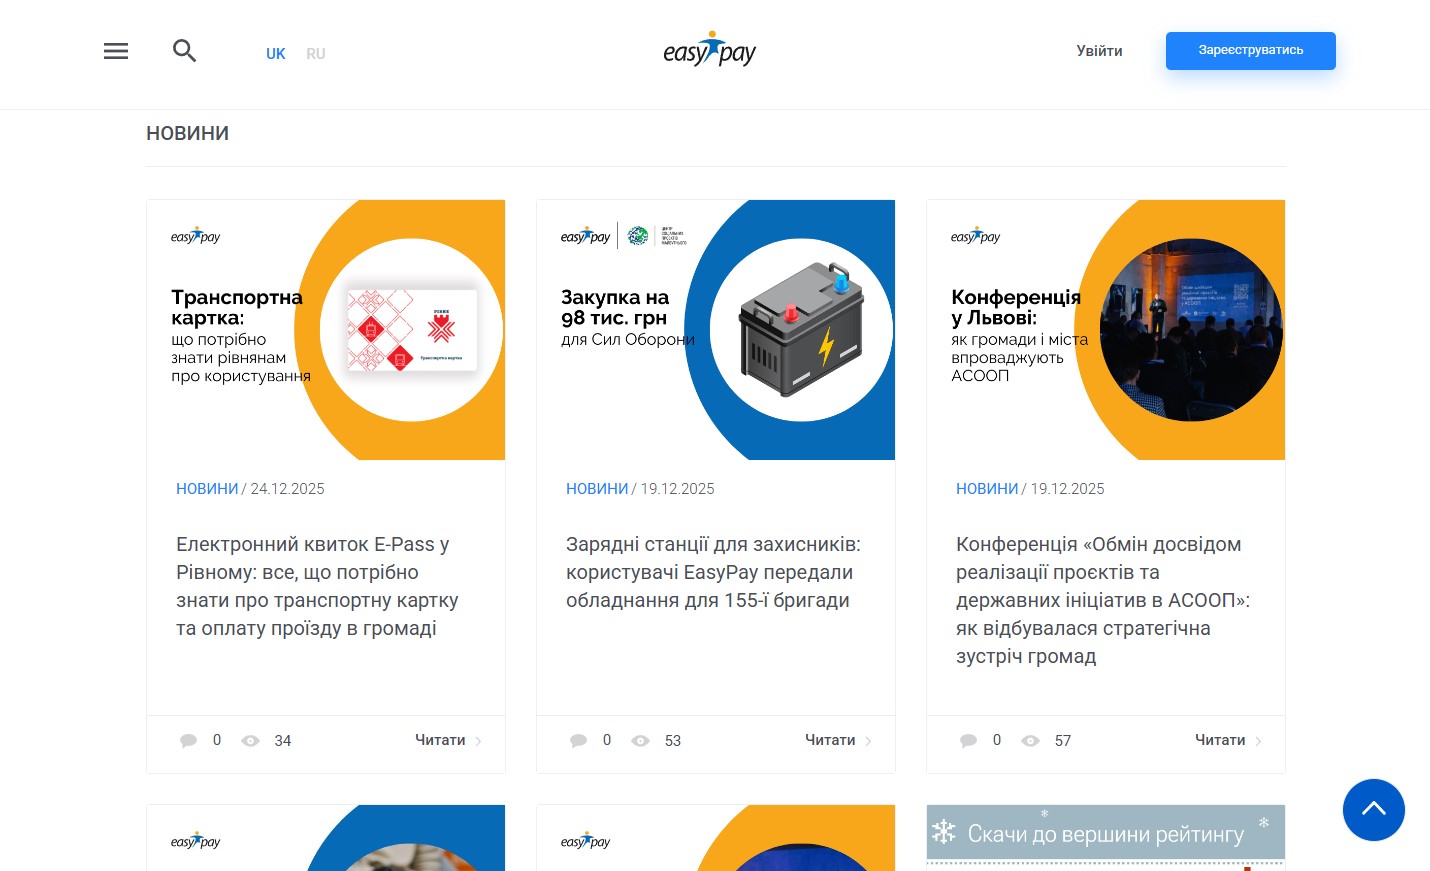This screenshot has height=871, width=1430.
Task: Click Увійти to log in
Action: point(1099,51)
